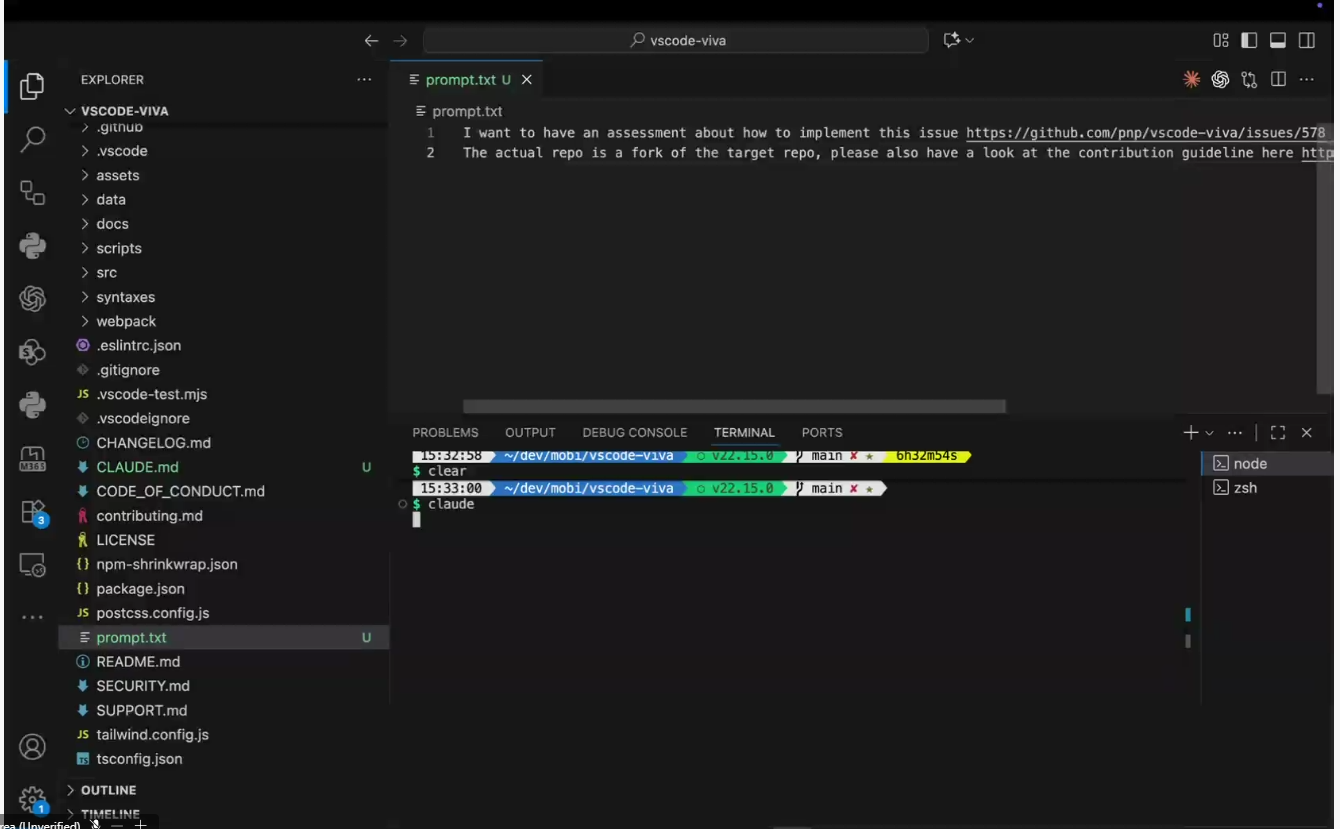Open the Manage settings gear icon
The width and height of the screenshot is (1340, 829).
(32, 798)
